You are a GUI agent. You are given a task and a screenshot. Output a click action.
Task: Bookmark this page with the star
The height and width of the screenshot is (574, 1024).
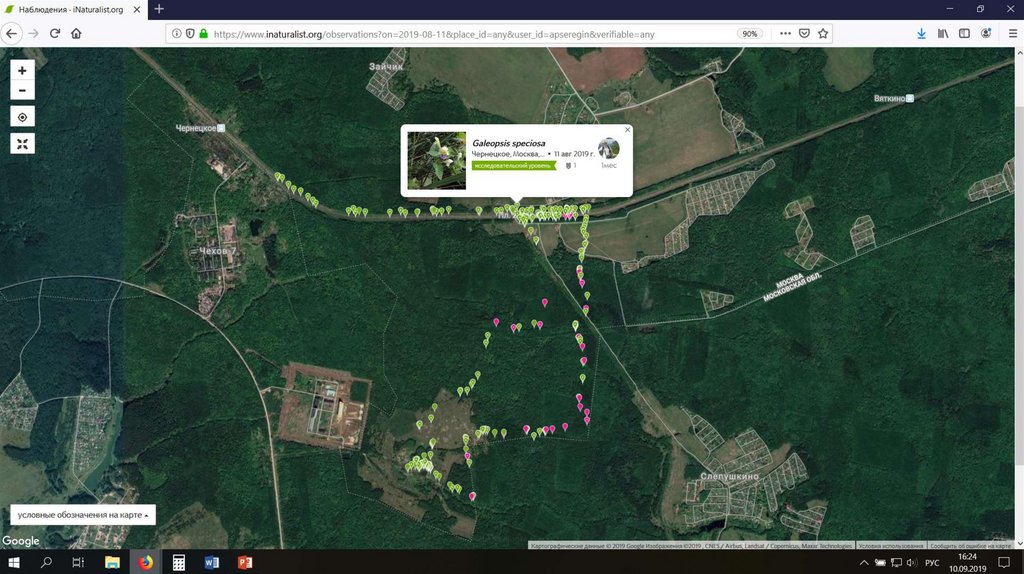tap(823, 33)
